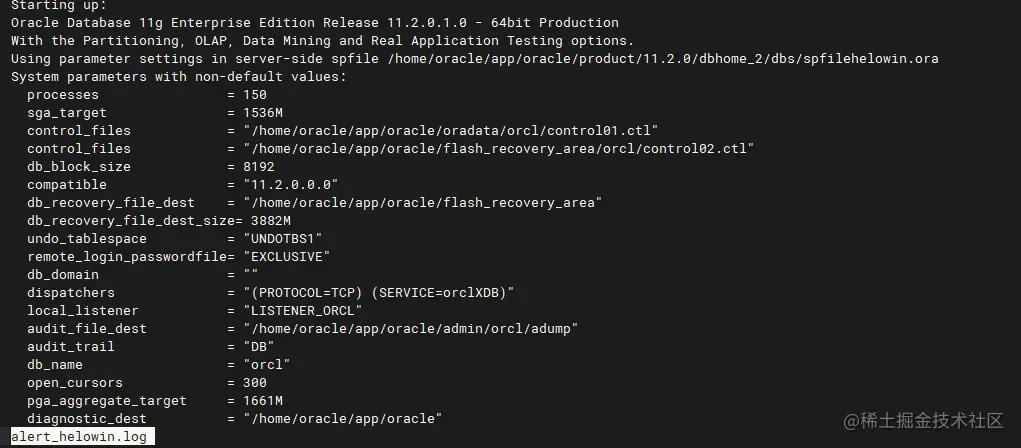The image size is (1021, 448).
Task: Click the spfilehelowin.ora file path
Action: click(x=660, y=59)
